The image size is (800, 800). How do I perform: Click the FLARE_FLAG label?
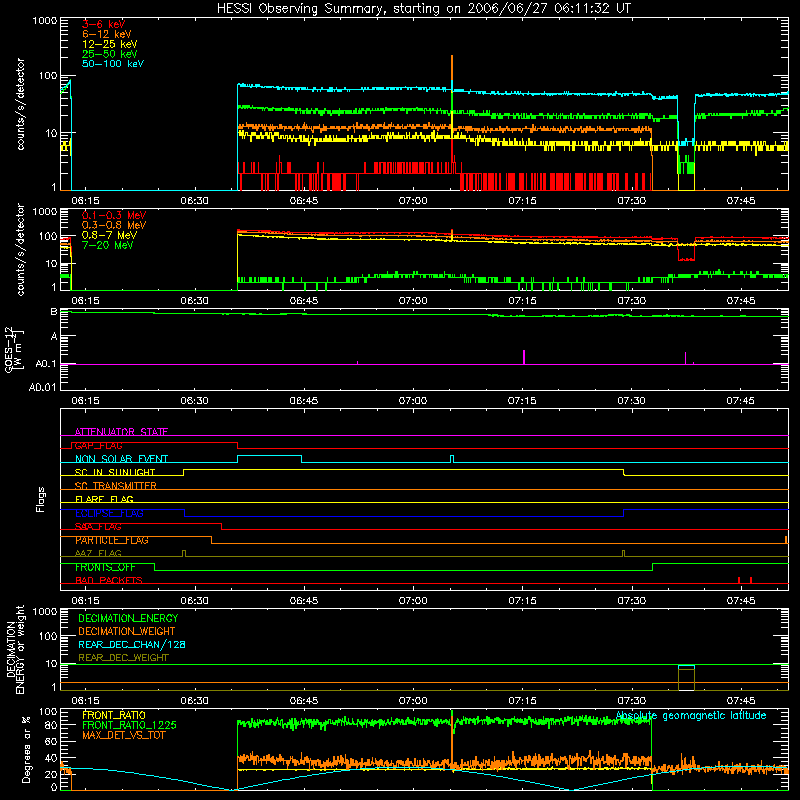tap(104, 499)
